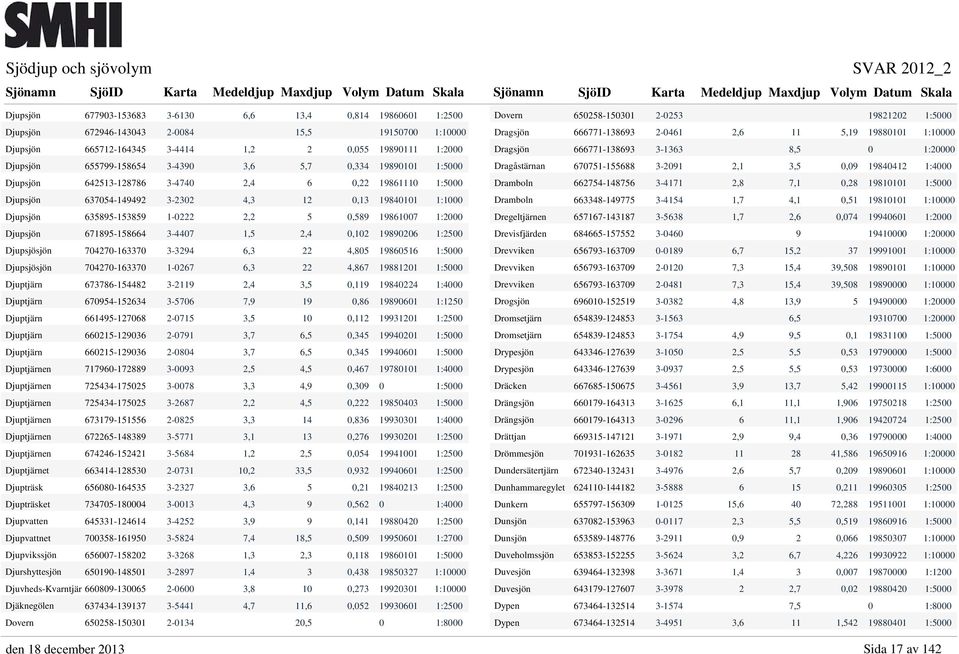Select the lake name 'Djuvheds-Kvarntjär'
Image resolution: width=959 pixels, height=654 pixels.
click(x=43, y=589)
